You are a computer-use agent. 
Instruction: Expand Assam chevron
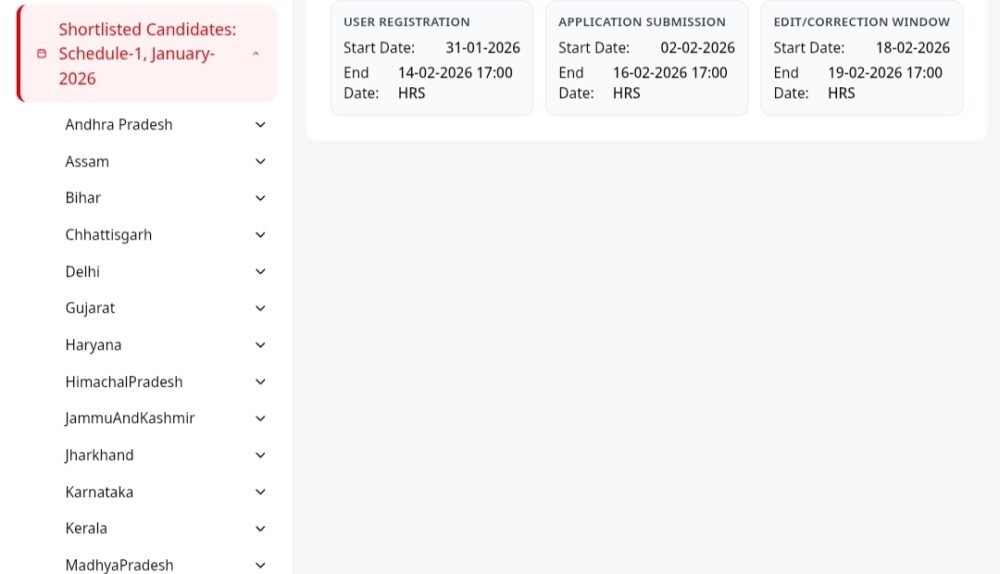(260, 161)
